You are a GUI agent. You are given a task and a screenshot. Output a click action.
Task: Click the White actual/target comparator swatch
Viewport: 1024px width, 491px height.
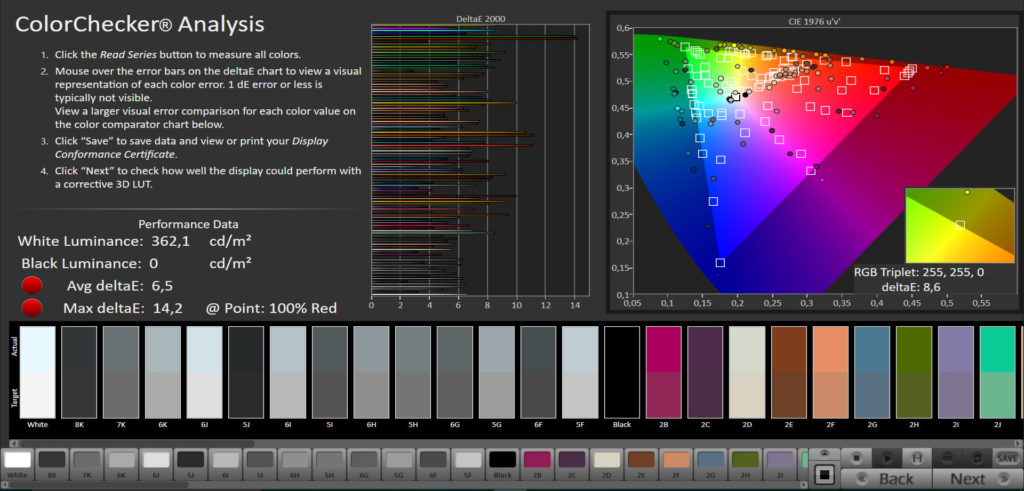(x=37, y=372)
